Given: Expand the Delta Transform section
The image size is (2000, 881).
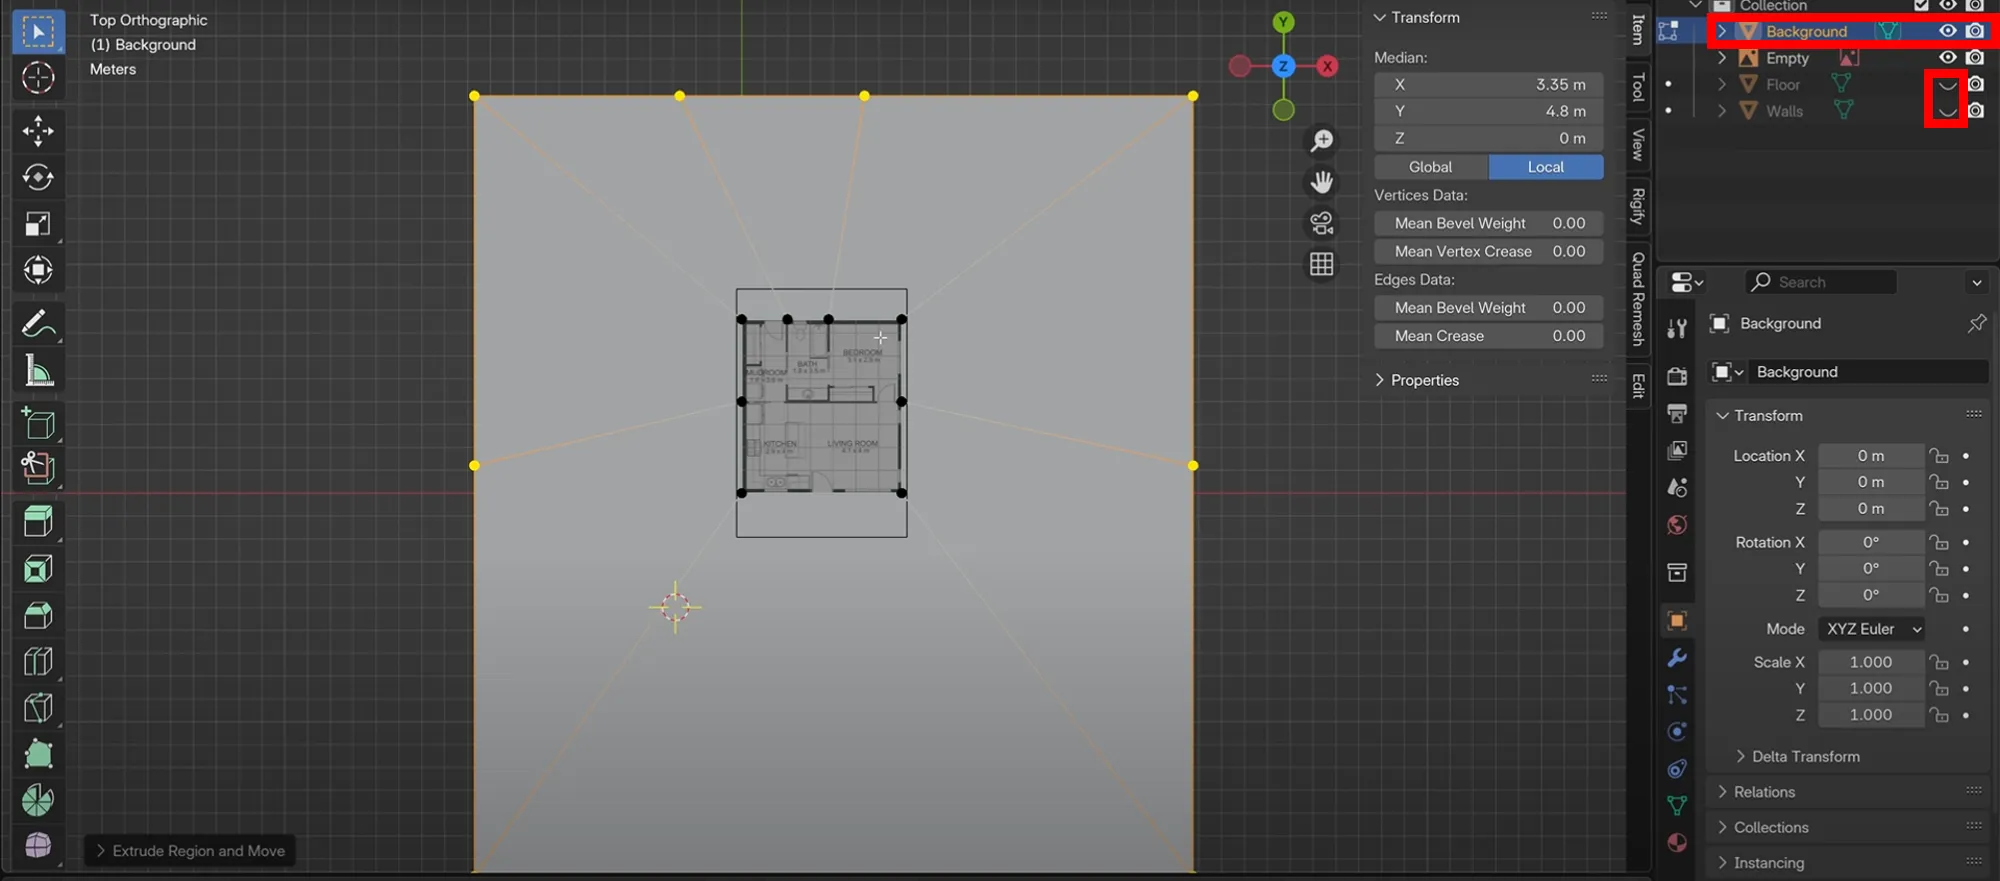Looking at the screenshot, I should 1805,757.
